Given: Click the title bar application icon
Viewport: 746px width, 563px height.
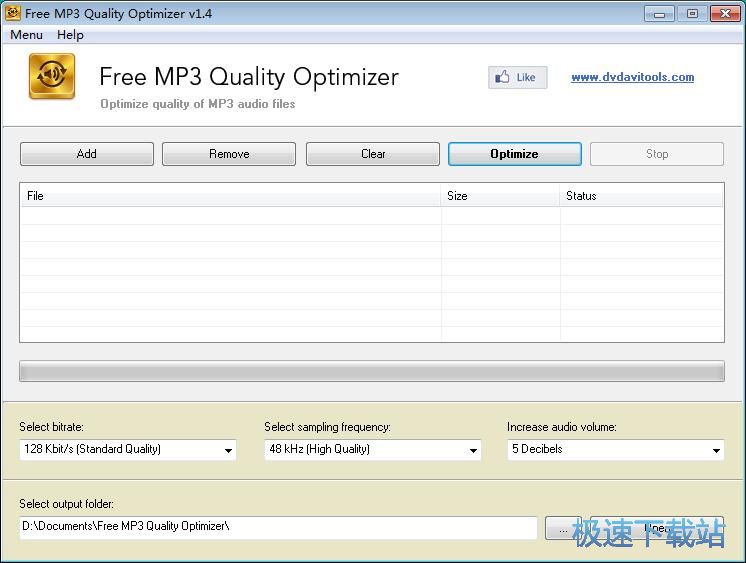Looking at the screenshot, I should pyautogui.click(x=12, y=14).
